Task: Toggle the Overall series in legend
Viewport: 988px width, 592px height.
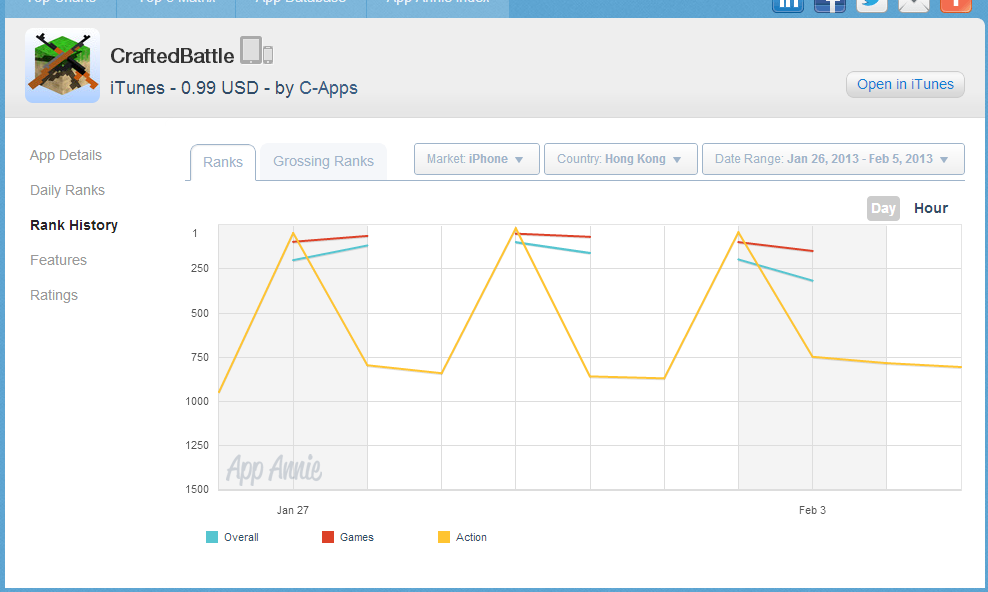Action: 233,537
